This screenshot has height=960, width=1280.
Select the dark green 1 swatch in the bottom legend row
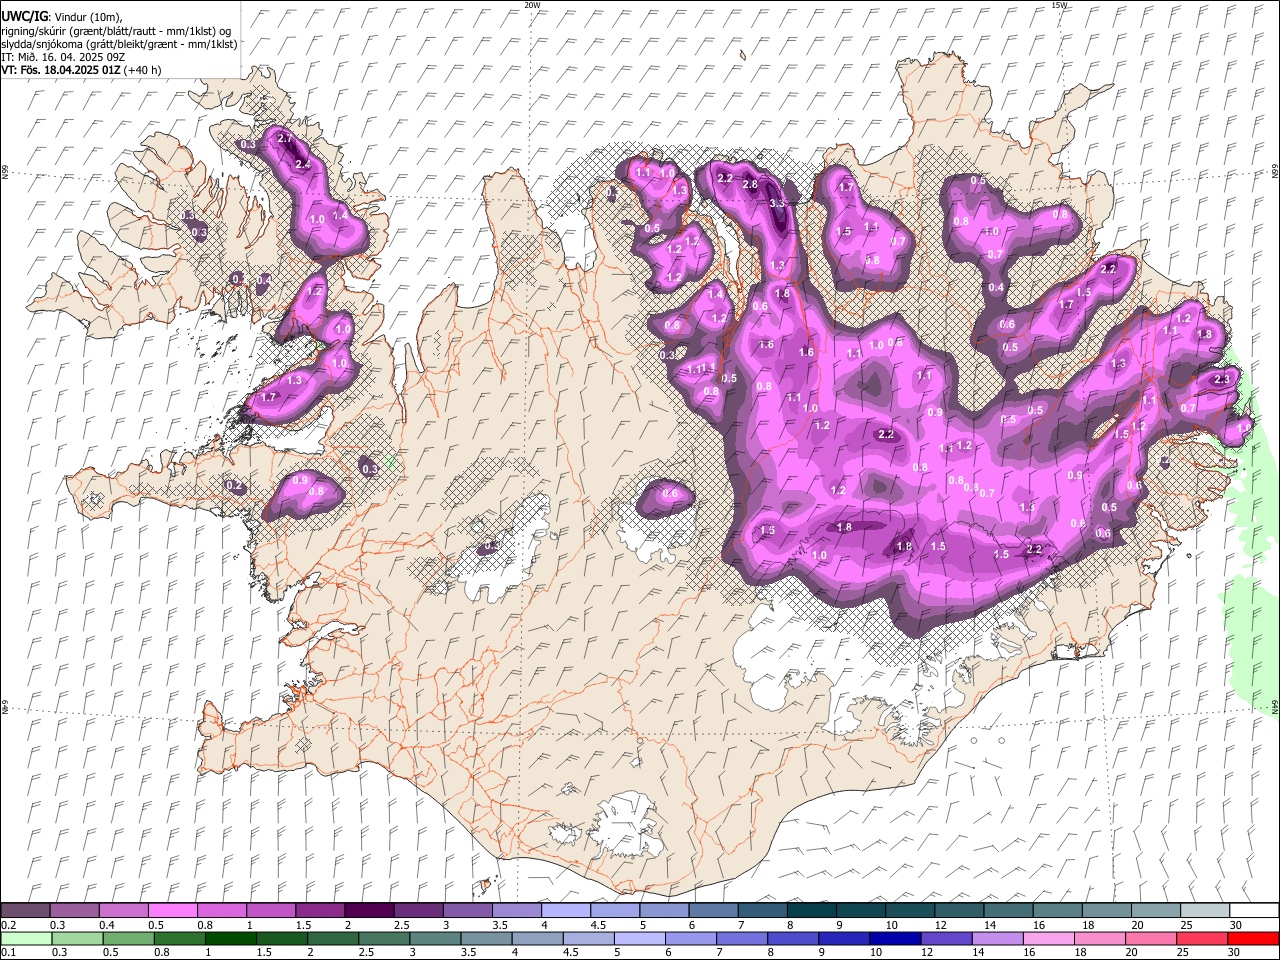(230, 938)
